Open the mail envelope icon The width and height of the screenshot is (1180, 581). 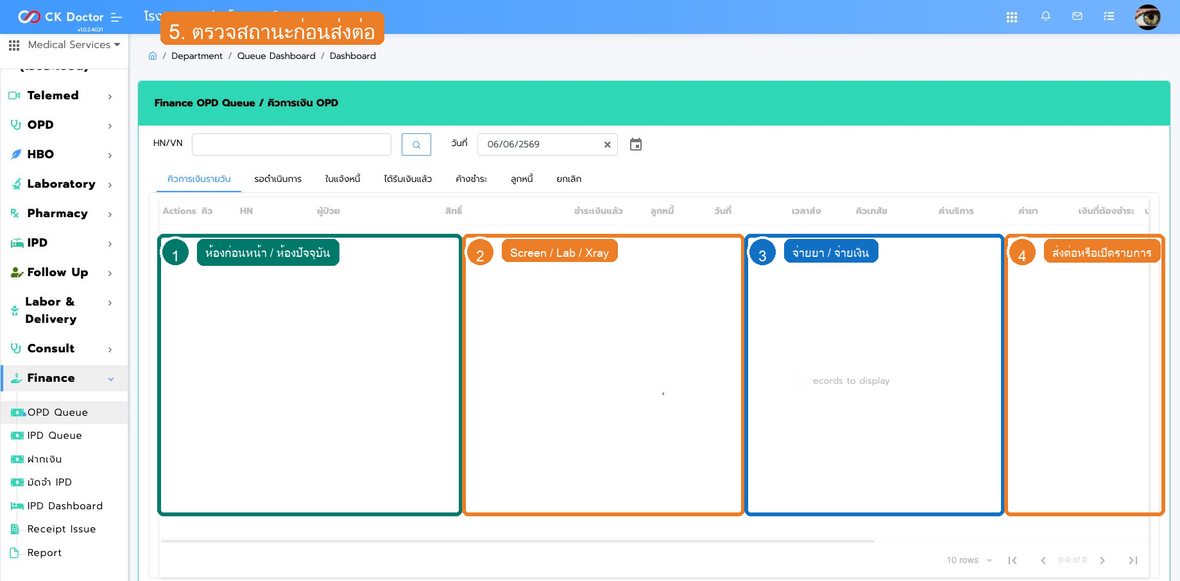click(x=1078, y=16)
